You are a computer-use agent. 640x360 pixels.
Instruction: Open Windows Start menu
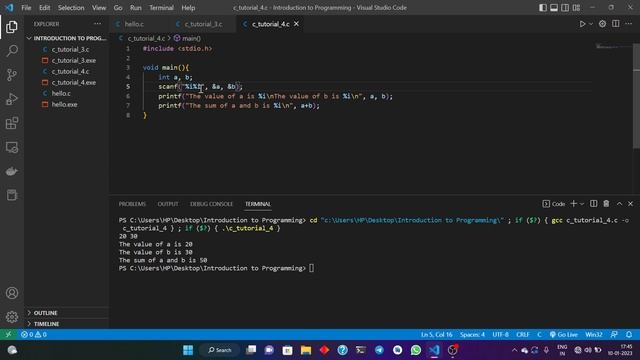coord(188,350)
